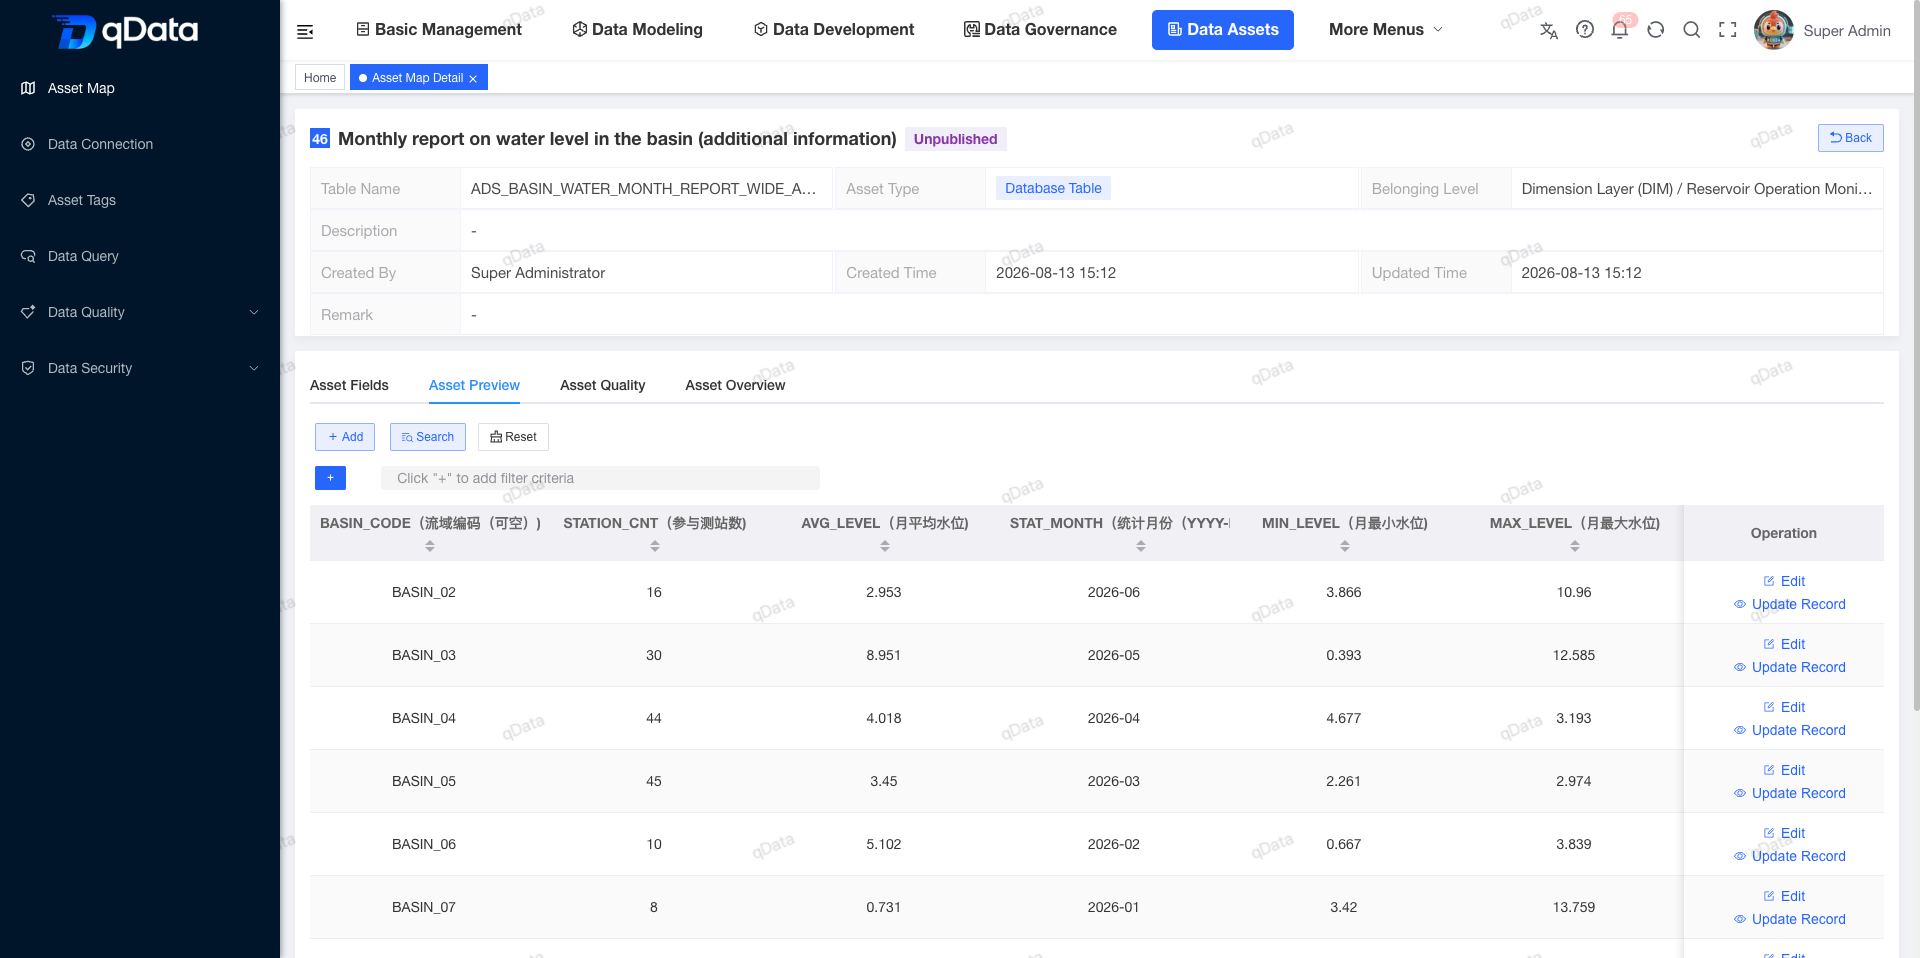The image size is (1920, 958).
Task: Click the 13.759 max level value
Action: point(1573,907)
